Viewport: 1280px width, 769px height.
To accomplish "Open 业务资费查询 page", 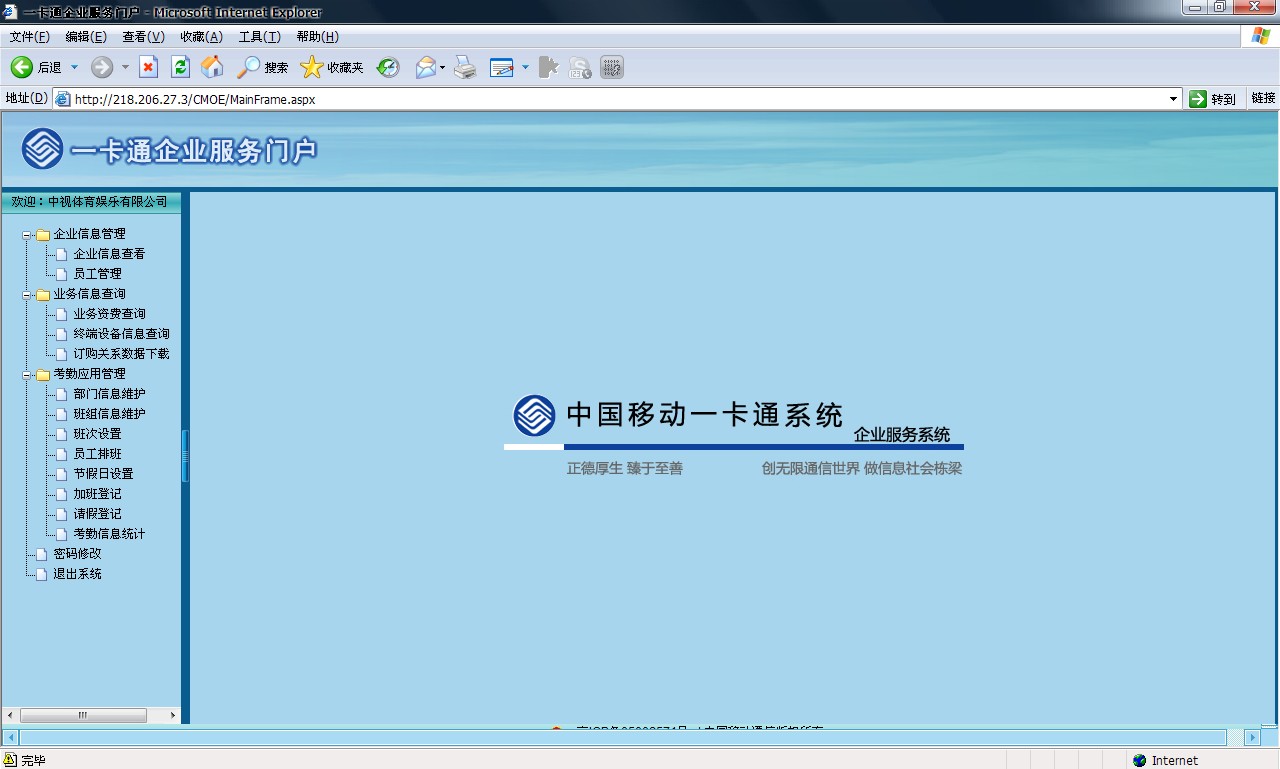I will [x=109, y=314].
